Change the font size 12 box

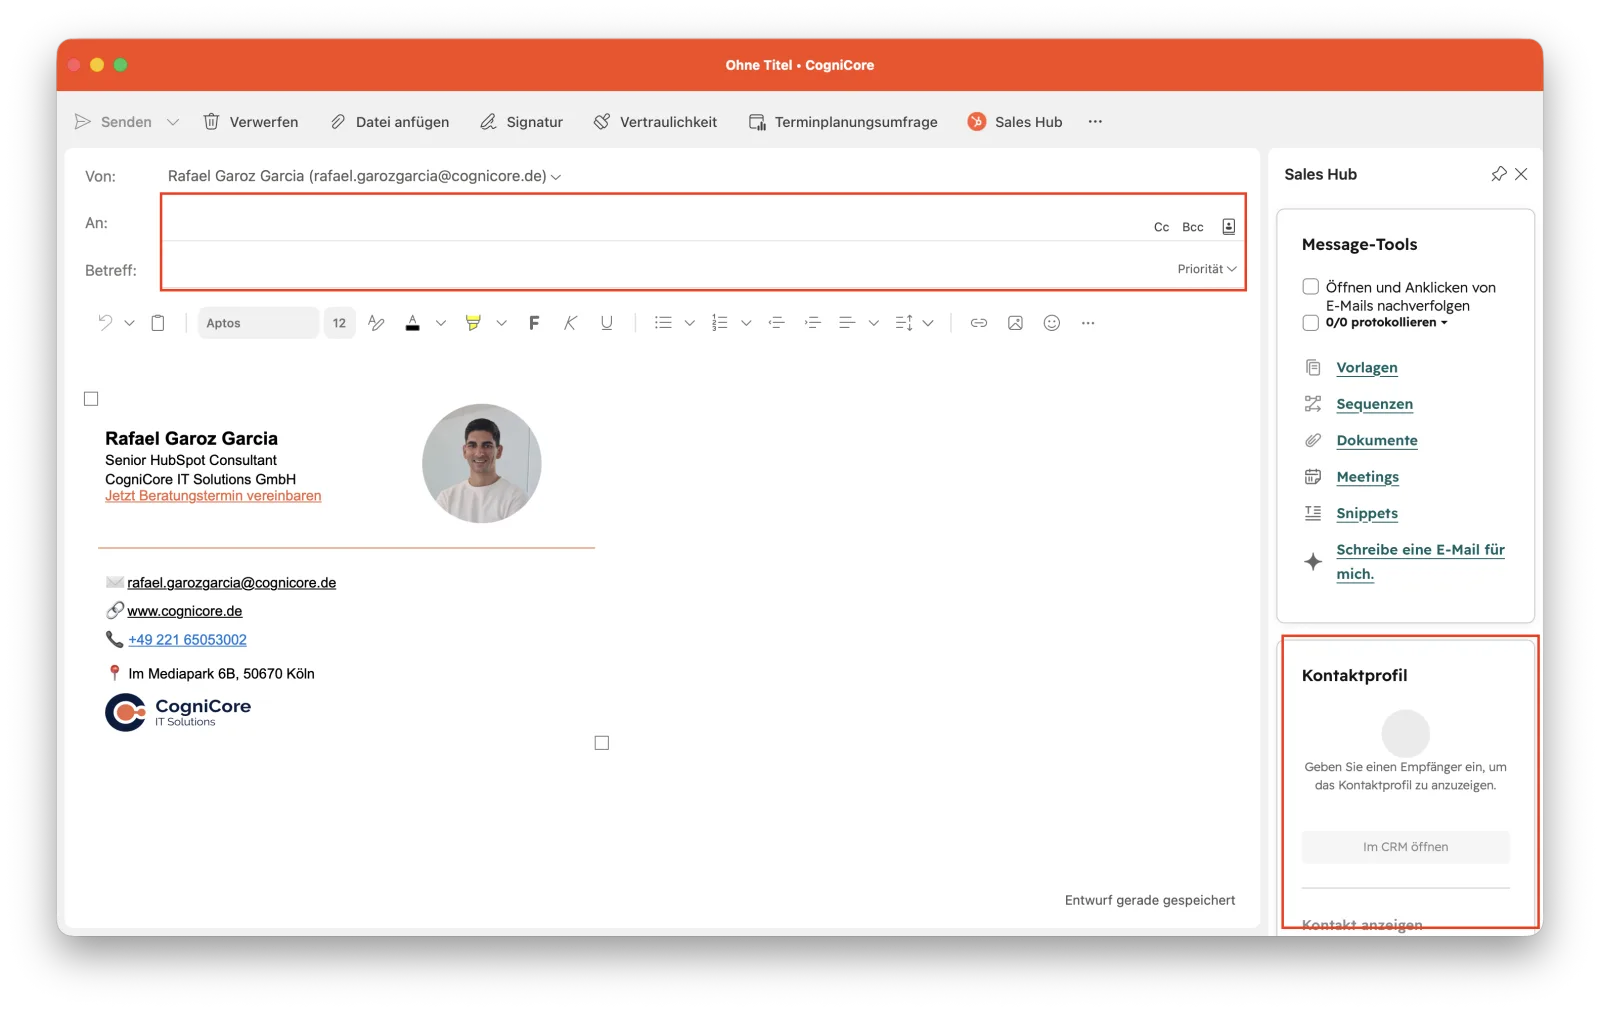tap(339, 323)
